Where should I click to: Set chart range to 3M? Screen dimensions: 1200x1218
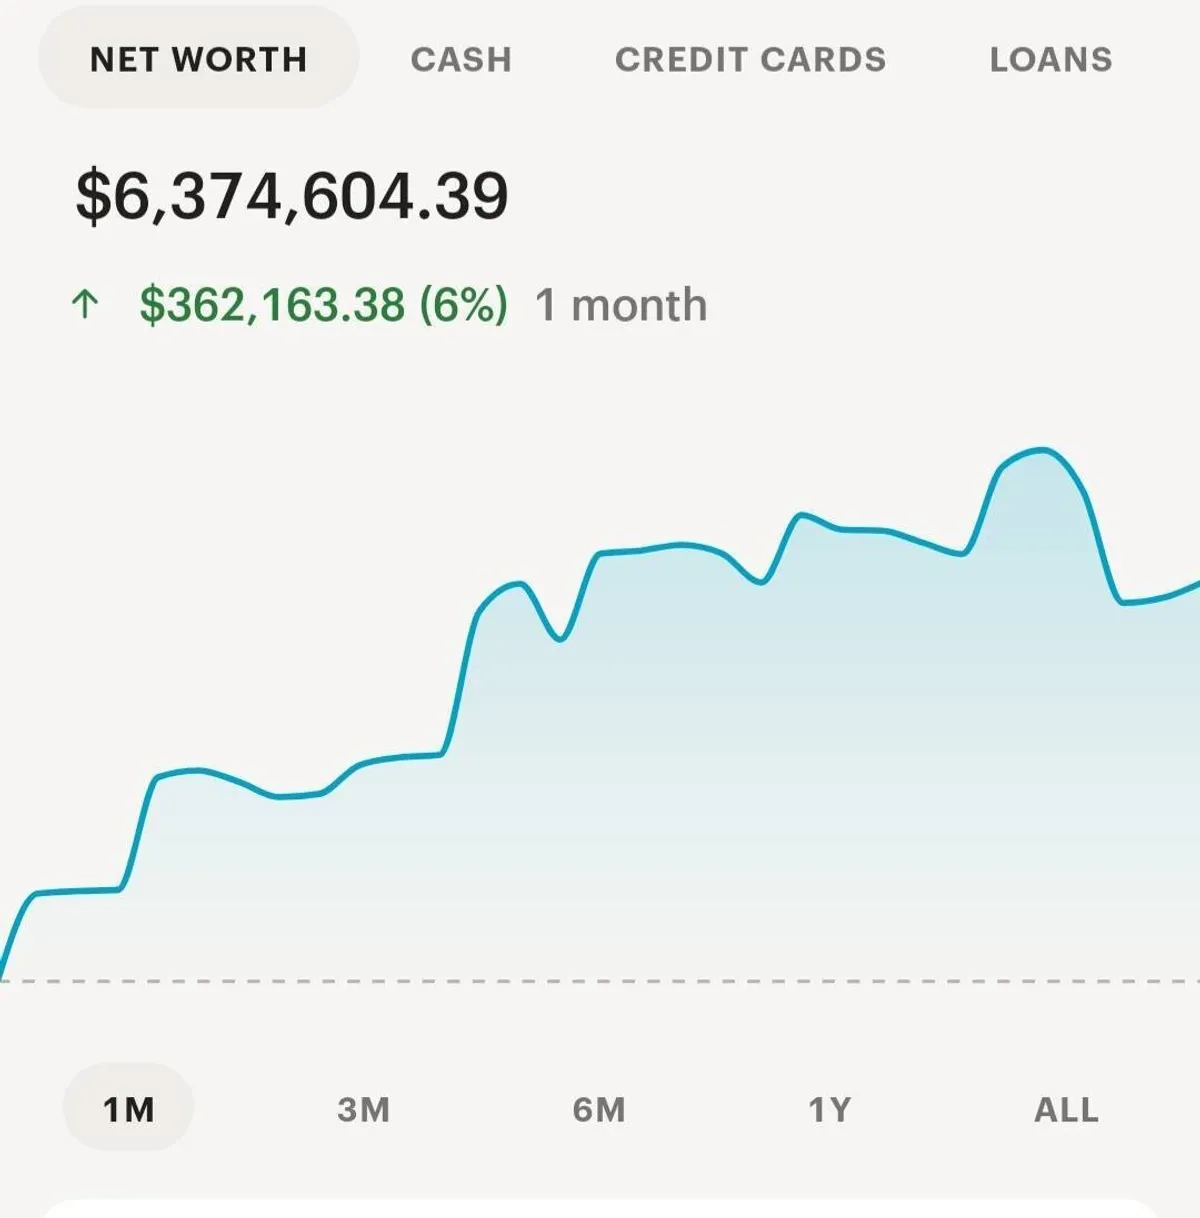363,1109
